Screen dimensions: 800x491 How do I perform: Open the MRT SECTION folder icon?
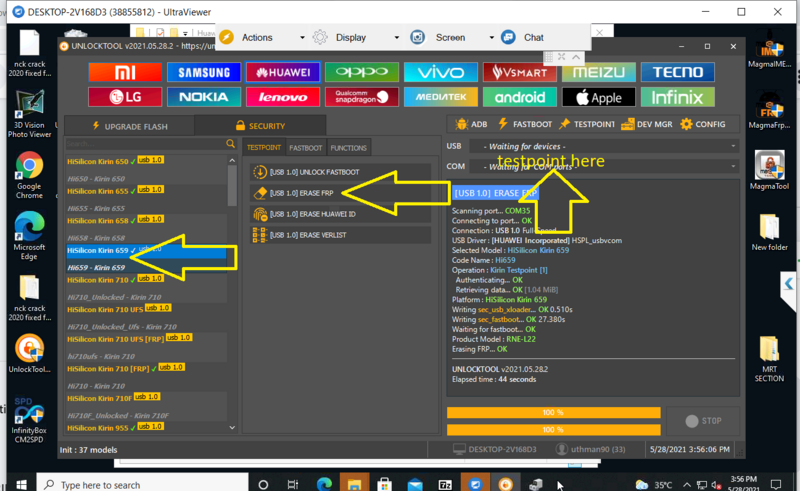769,358
